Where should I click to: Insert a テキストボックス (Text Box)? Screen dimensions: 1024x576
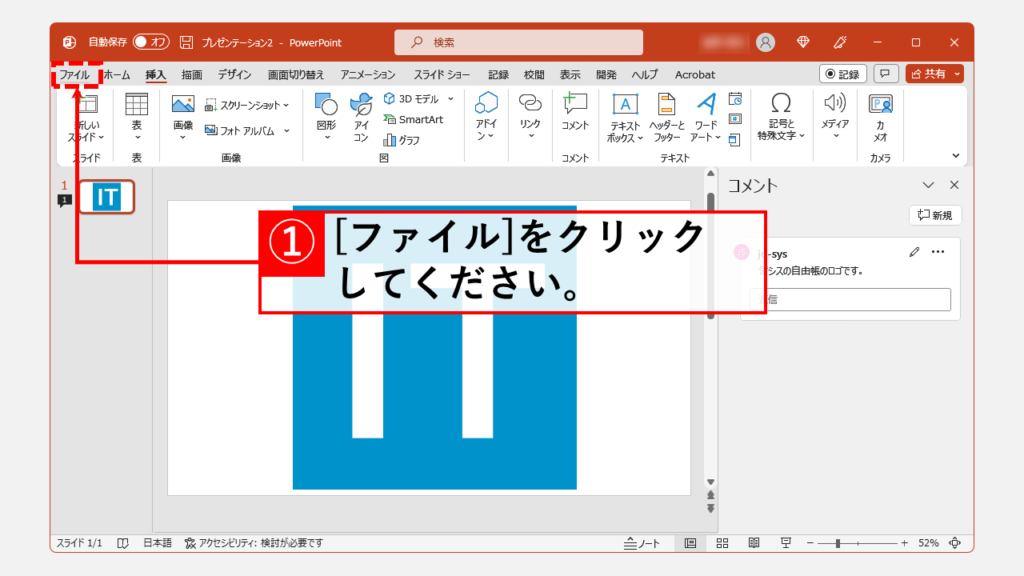625,116
